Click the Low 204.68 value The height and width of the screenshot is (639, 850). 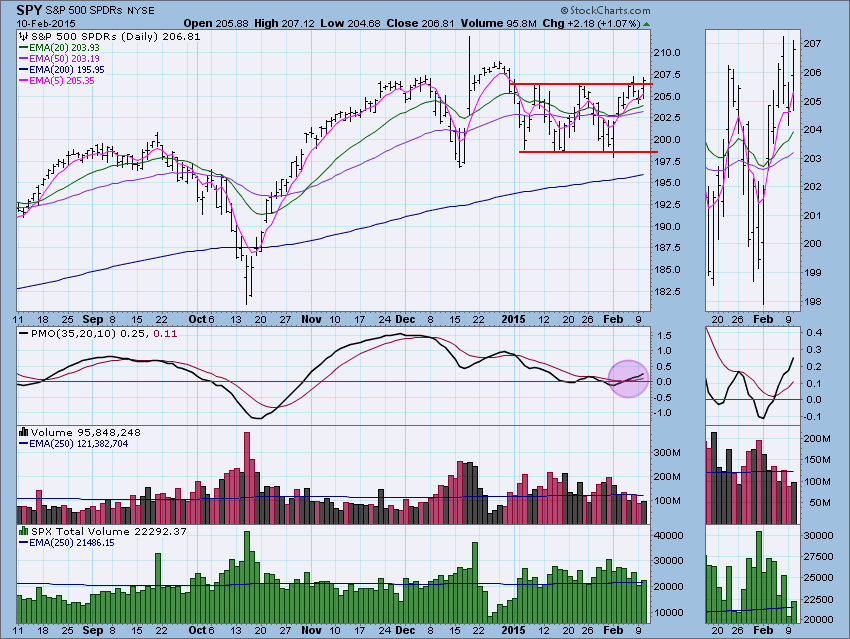coord(350,23)
